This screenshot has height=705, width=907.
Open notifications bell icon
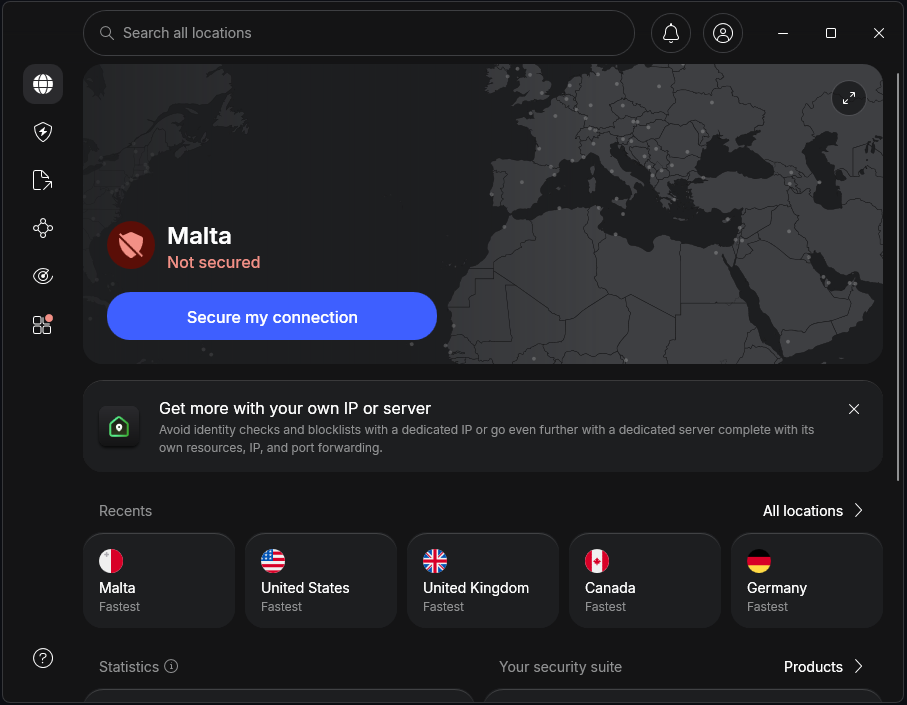click(671, 33)
